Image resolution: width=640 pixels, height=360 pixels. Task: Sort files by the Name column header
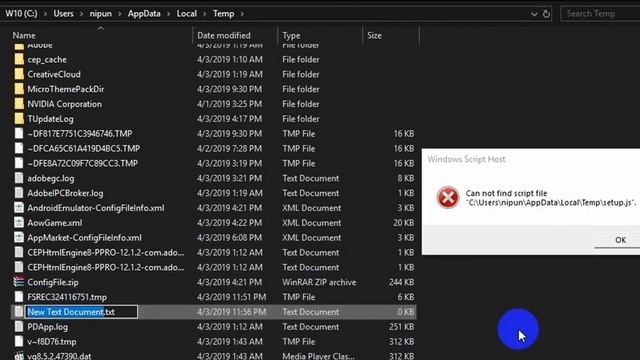pyautogui.click(x=24, y=36)
